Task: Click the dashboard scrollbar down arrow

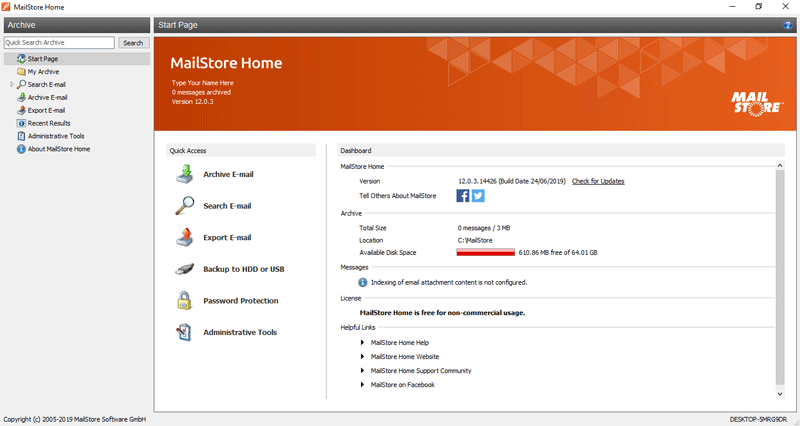Action: pyautogui.click(x=780, y=393)
